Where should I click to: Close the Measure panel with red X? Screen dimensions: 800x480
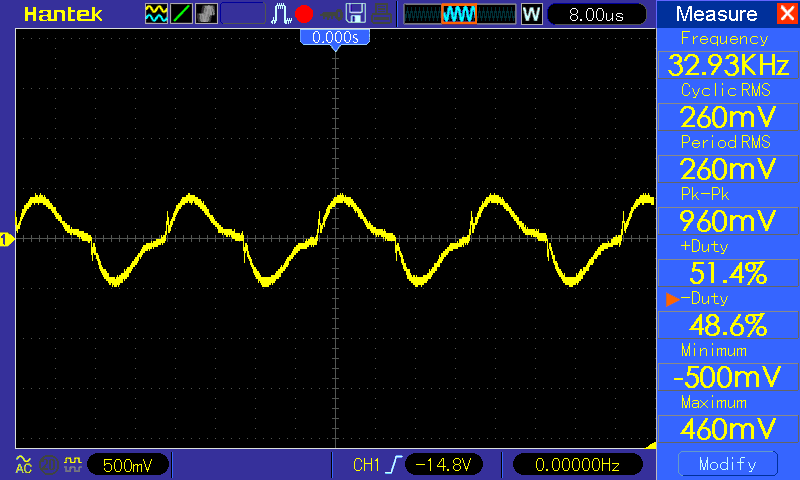click(787, 13)
